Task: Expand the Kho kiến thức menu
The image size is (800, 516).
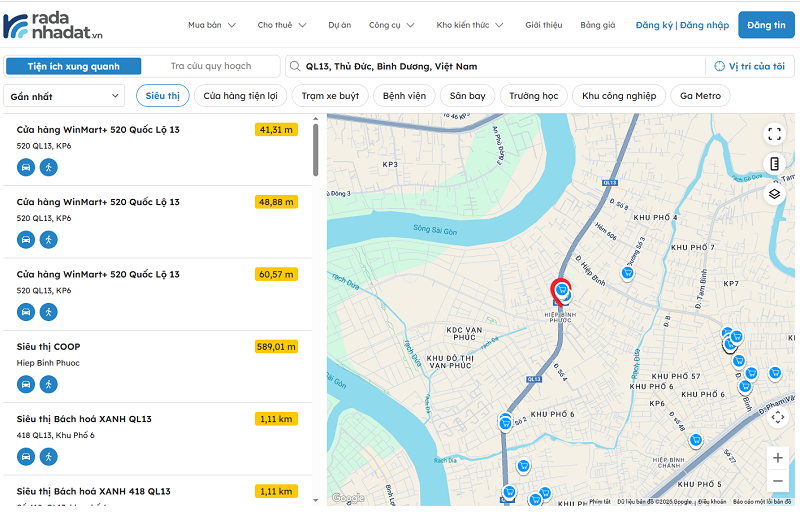Action: coord(469,25)
